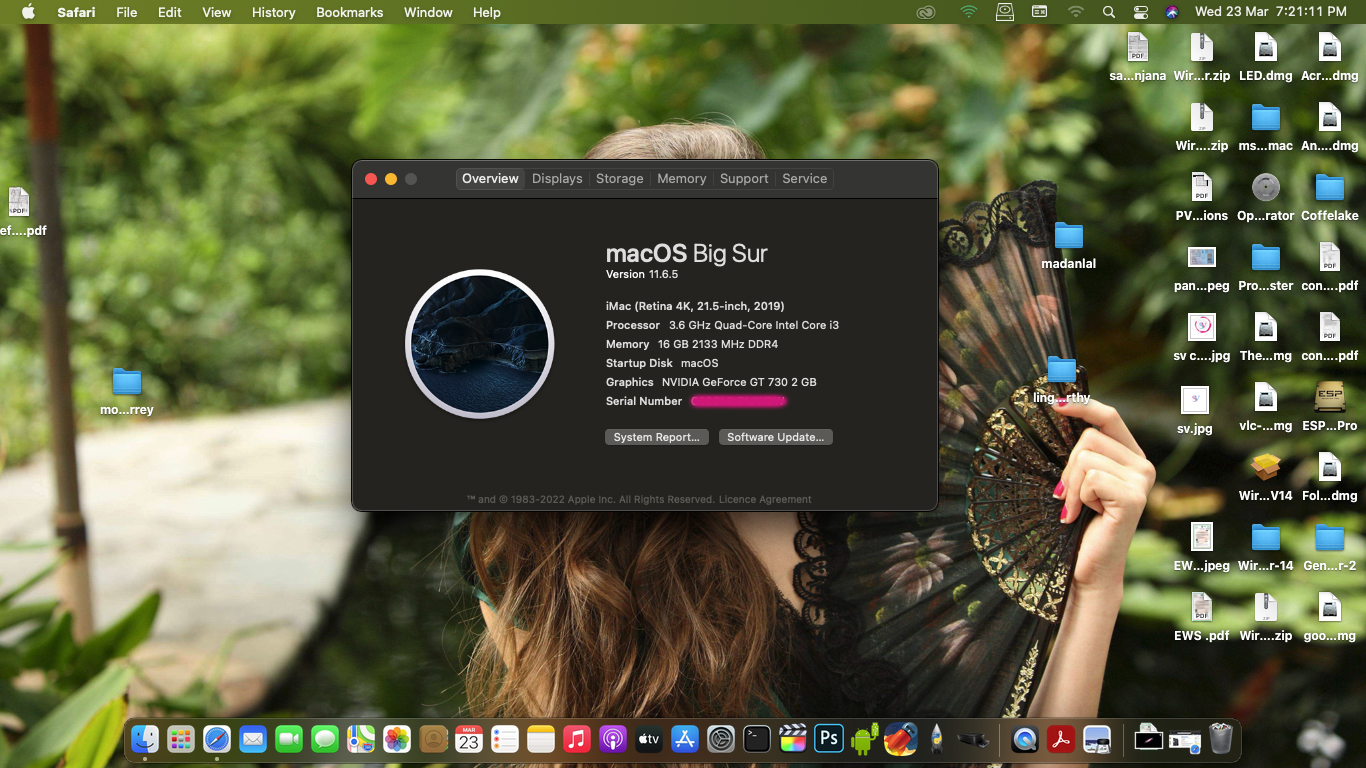Select the Storage tab

(619, 179)
